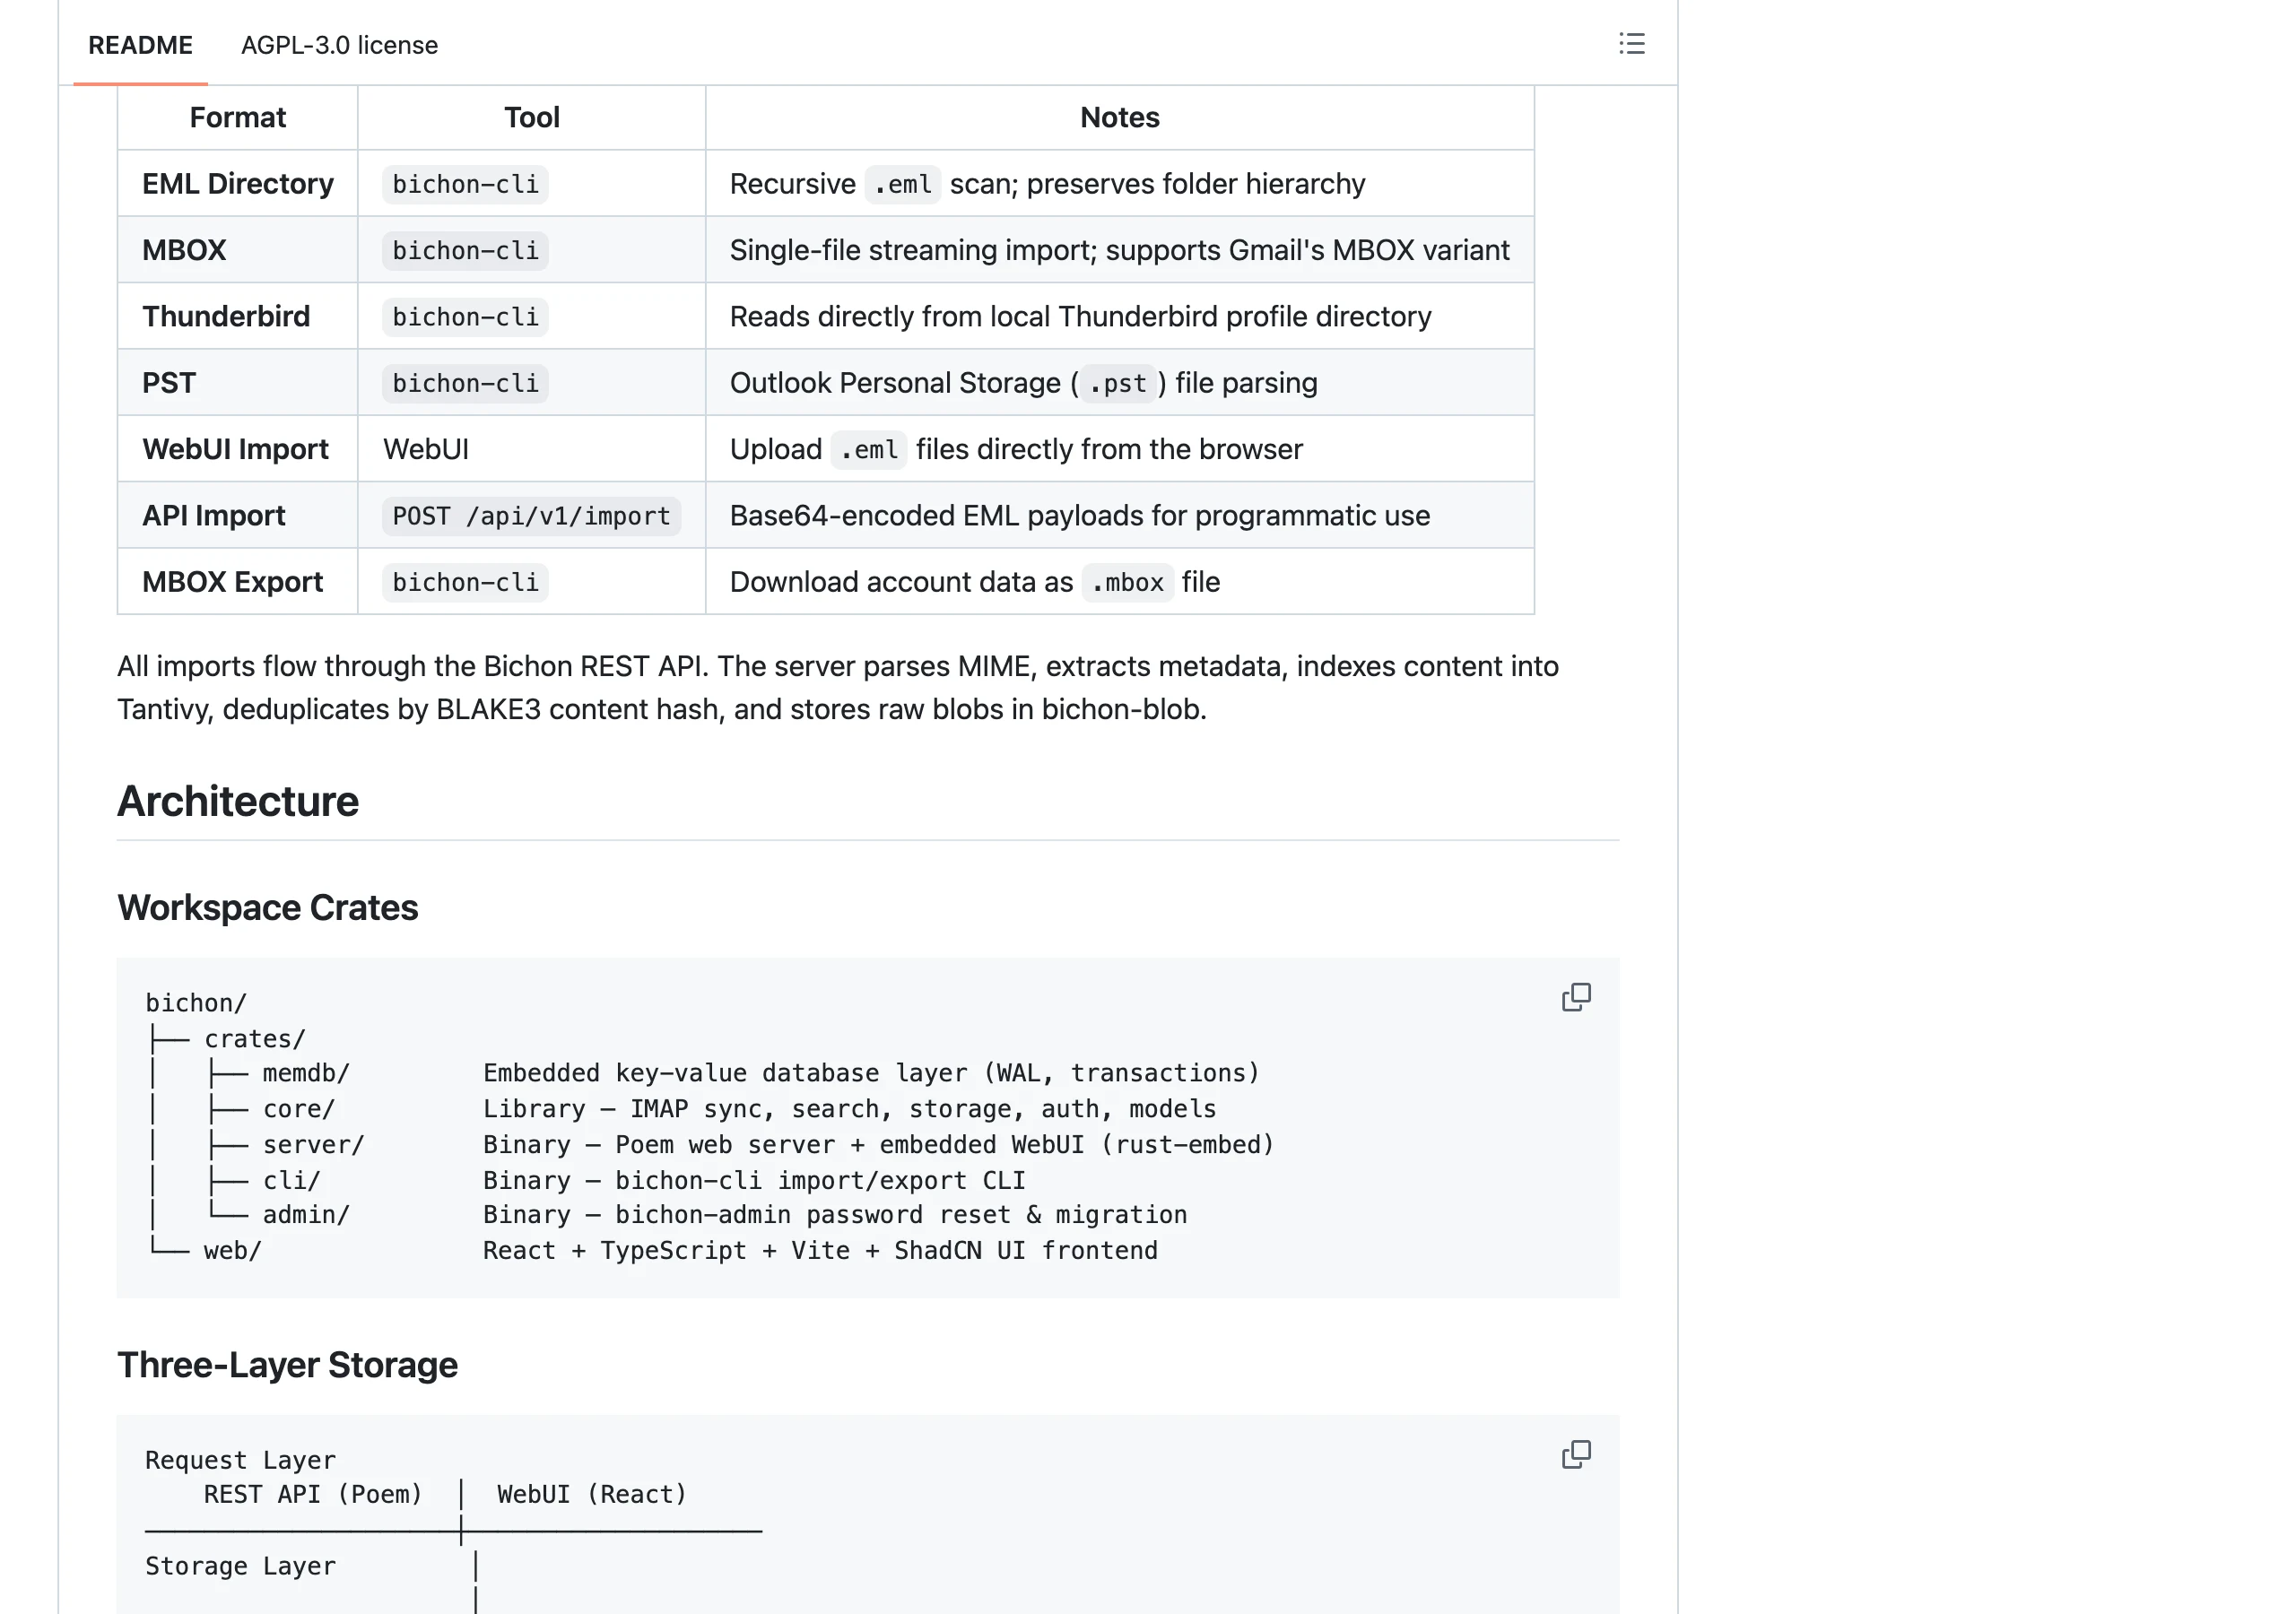Click the MBOX Export format cell
Image resolution: width=2296 pixels, height=1614 pixels.
238,582
